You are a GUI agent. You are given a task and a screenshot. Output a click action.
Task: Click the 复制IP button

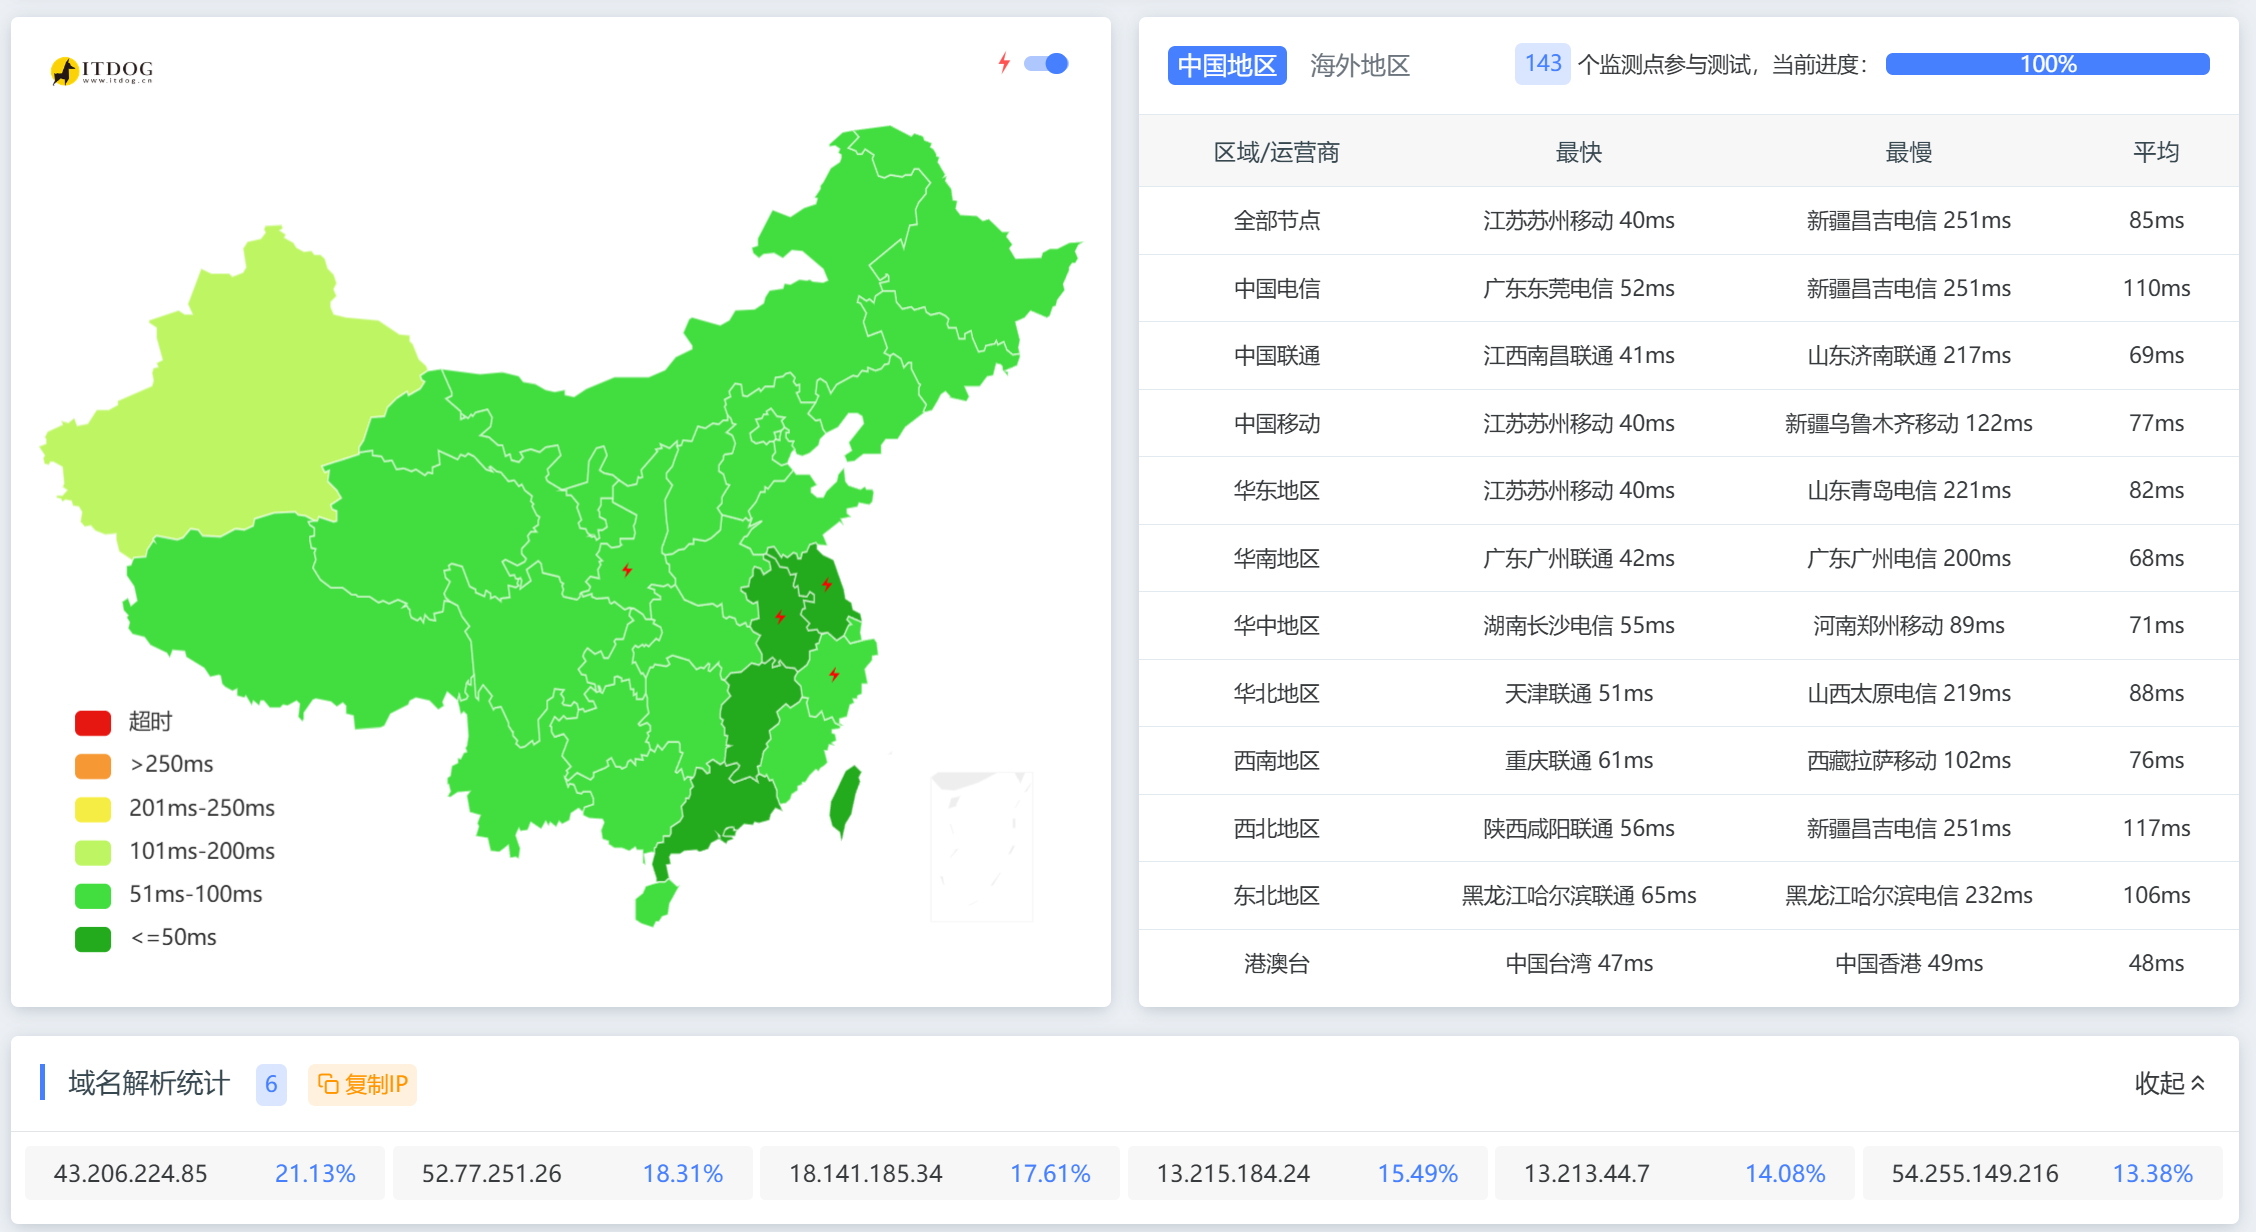point(362,1084)
